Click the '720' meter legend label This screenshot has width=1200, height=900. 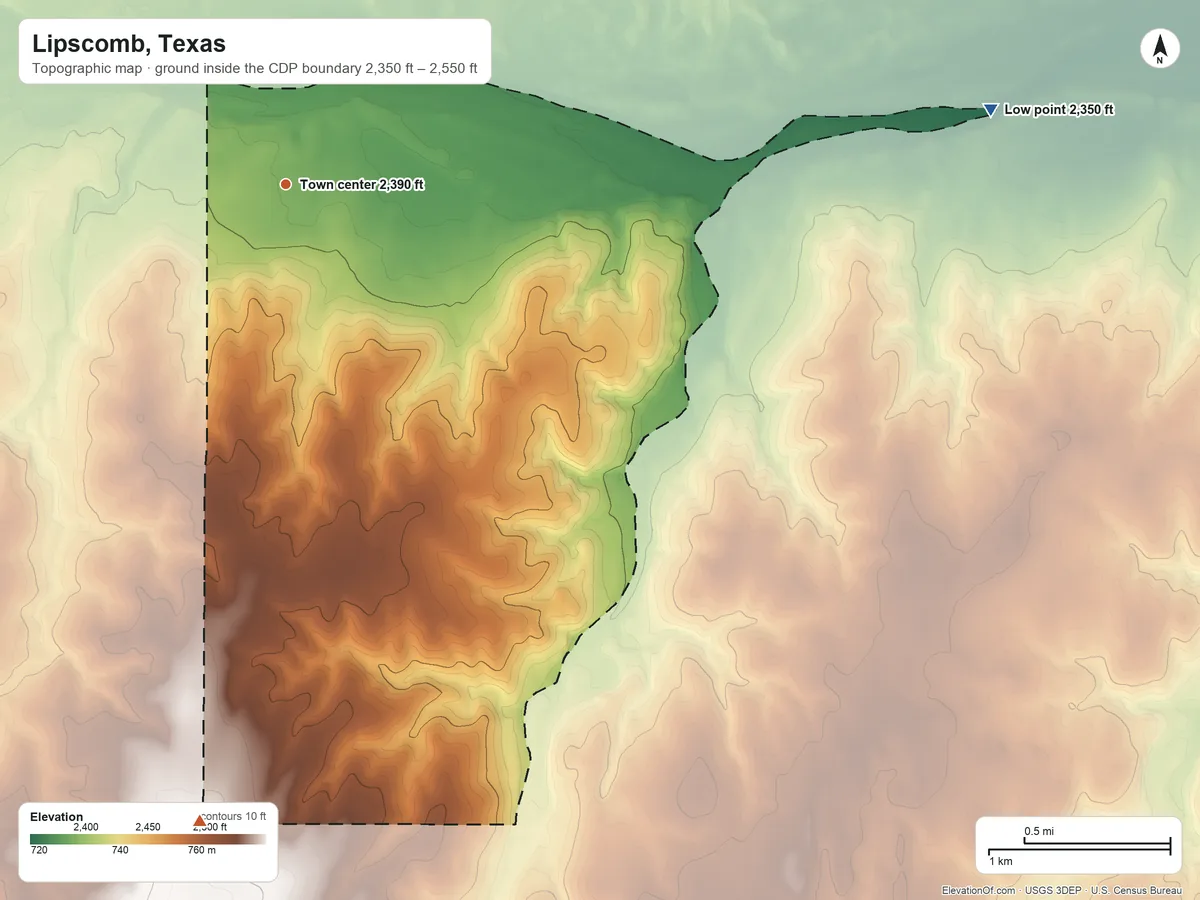tap(39, 851)
